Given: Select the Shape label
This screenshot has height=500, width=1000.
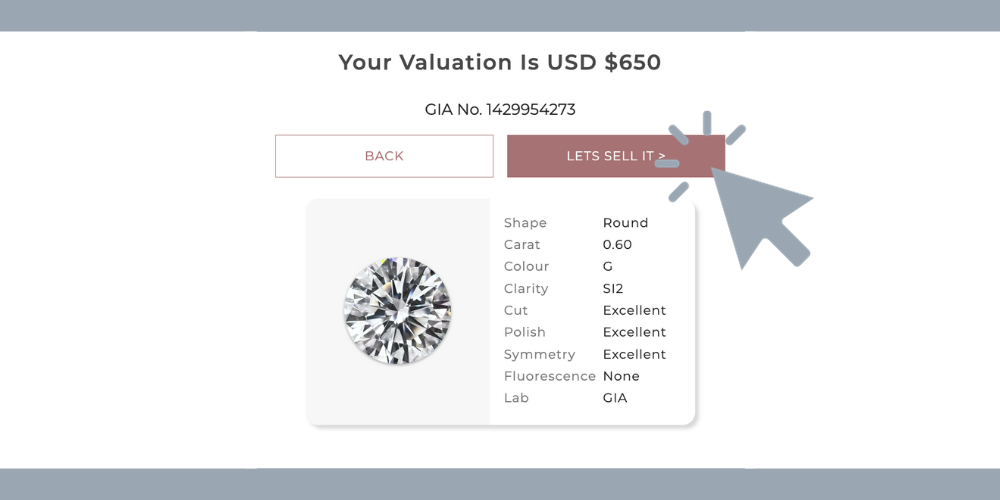Looking at the screenshot, I should (x=525, y=223).
